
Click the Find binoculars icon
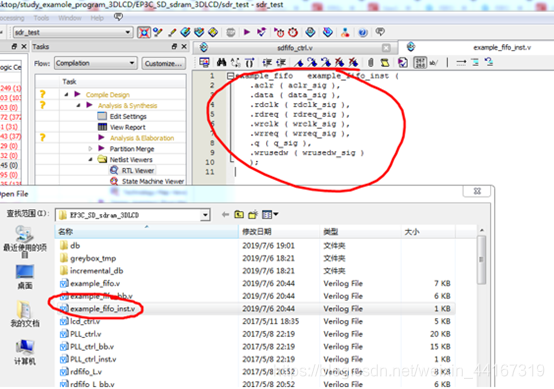pyautogui.click(x=222, y=63)
